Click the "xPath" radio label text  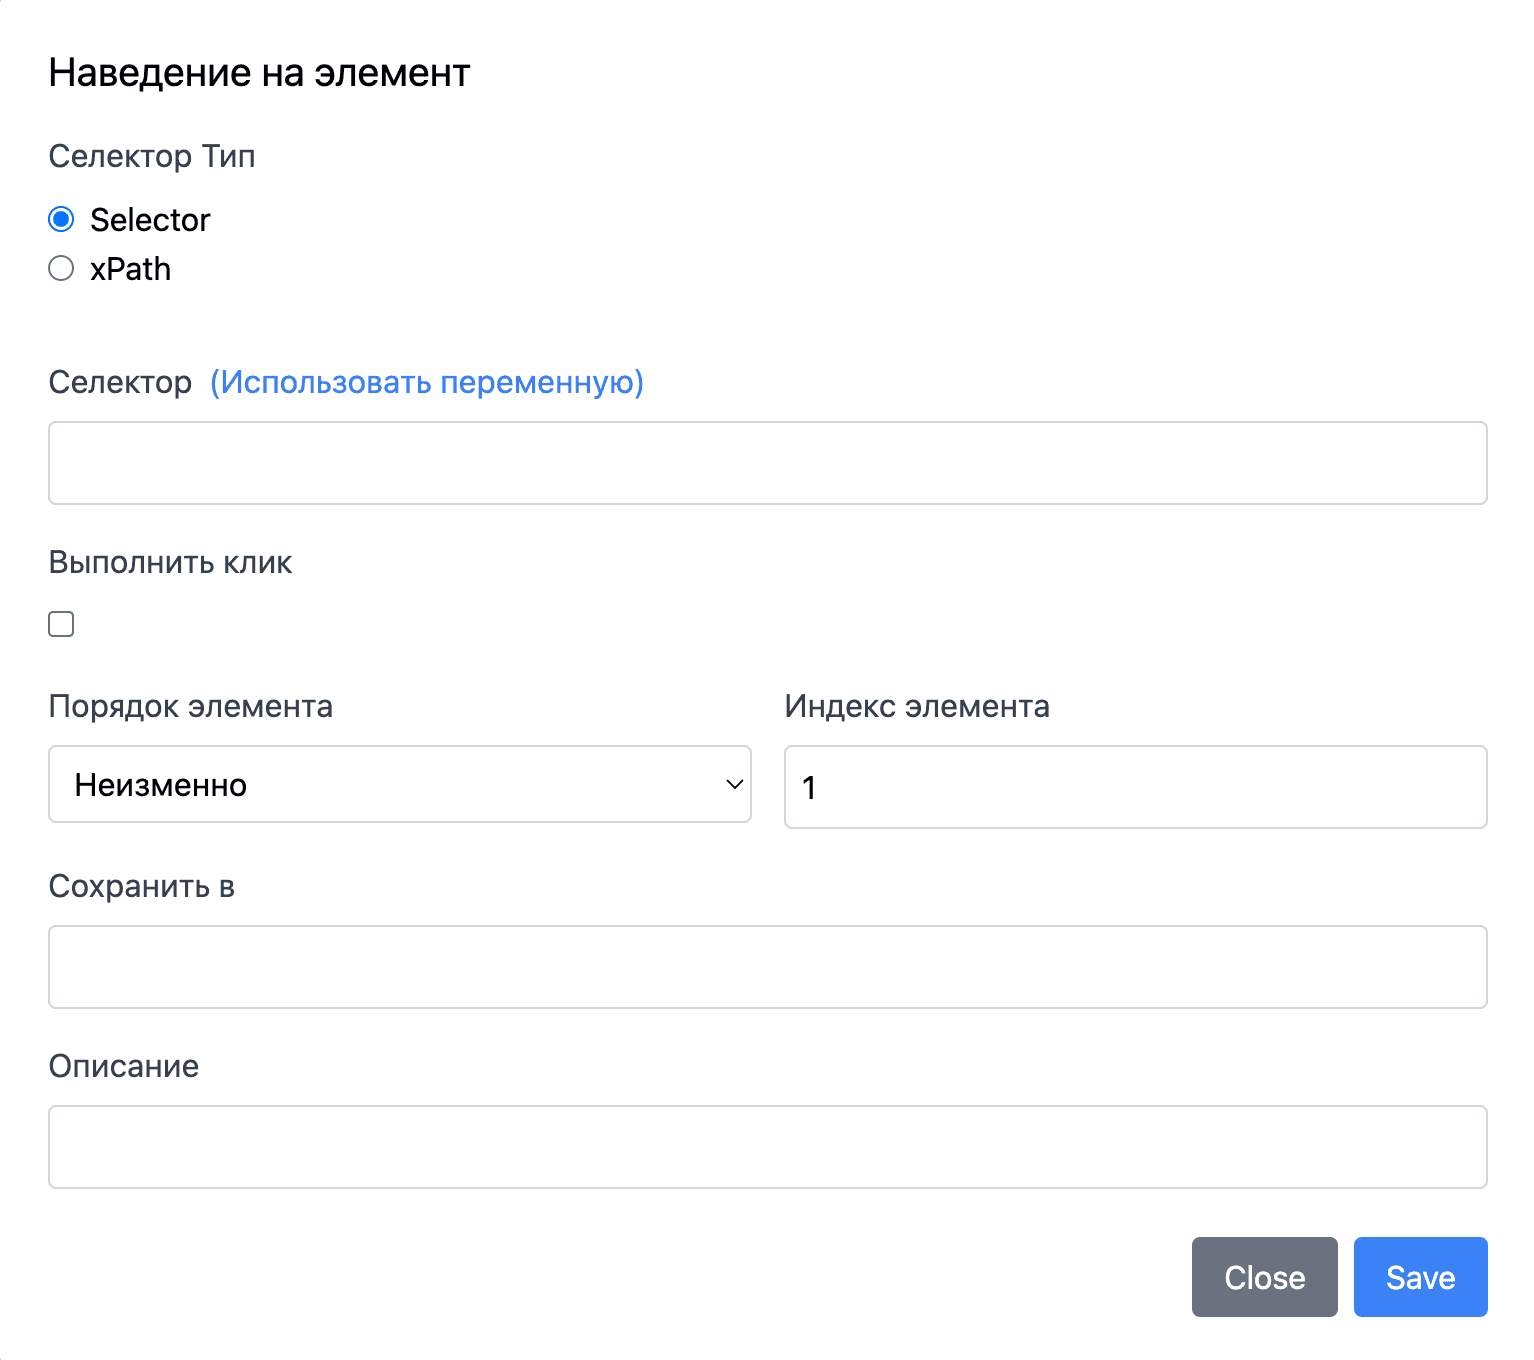pyautogui.click(x=130, y=269)
